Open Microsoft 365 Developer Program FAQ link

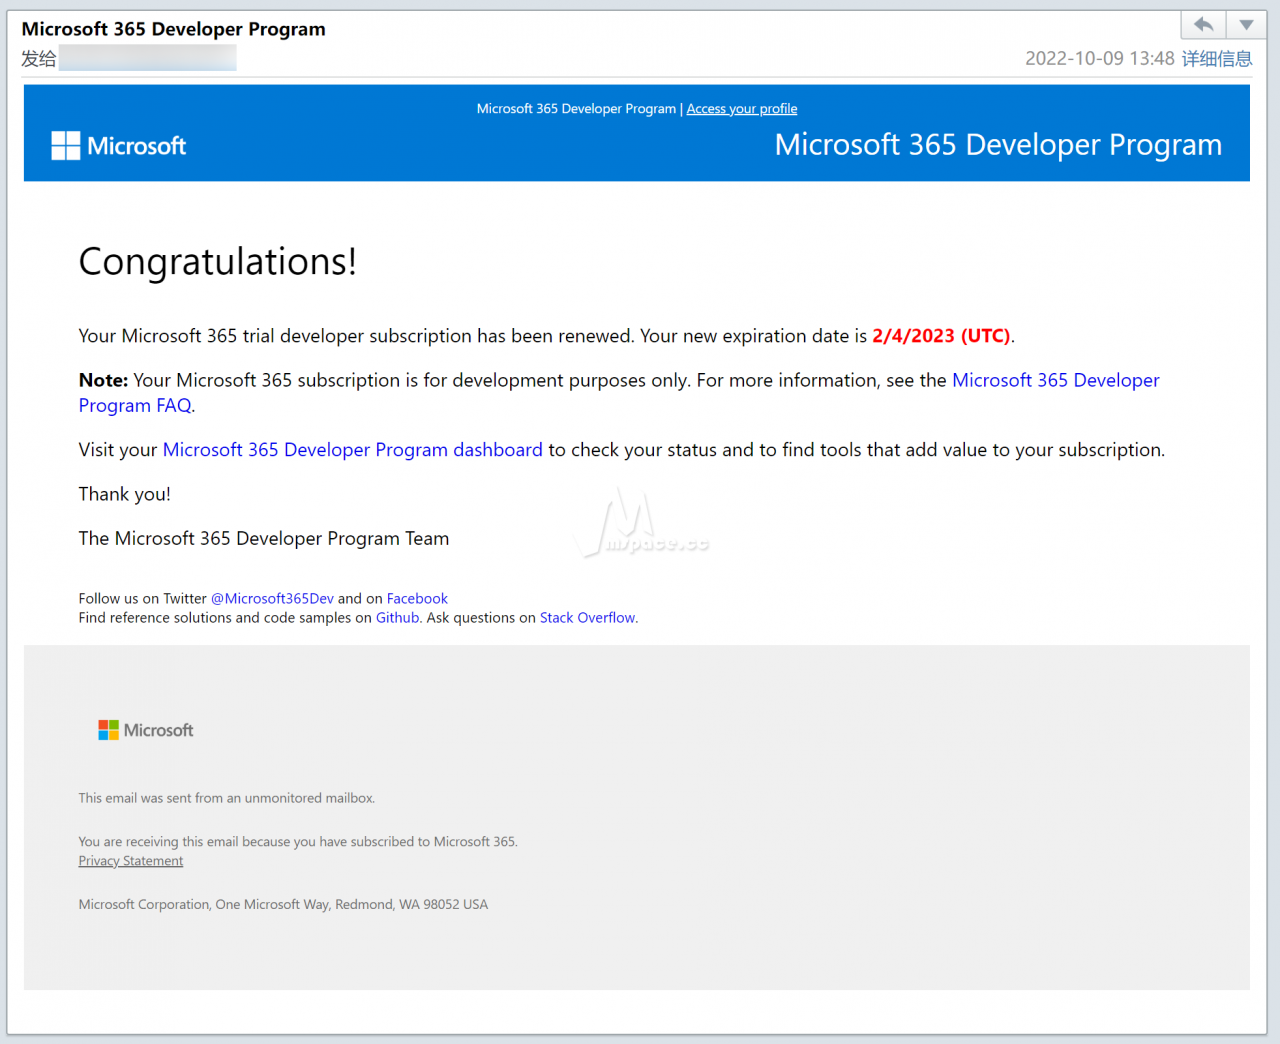619,392
